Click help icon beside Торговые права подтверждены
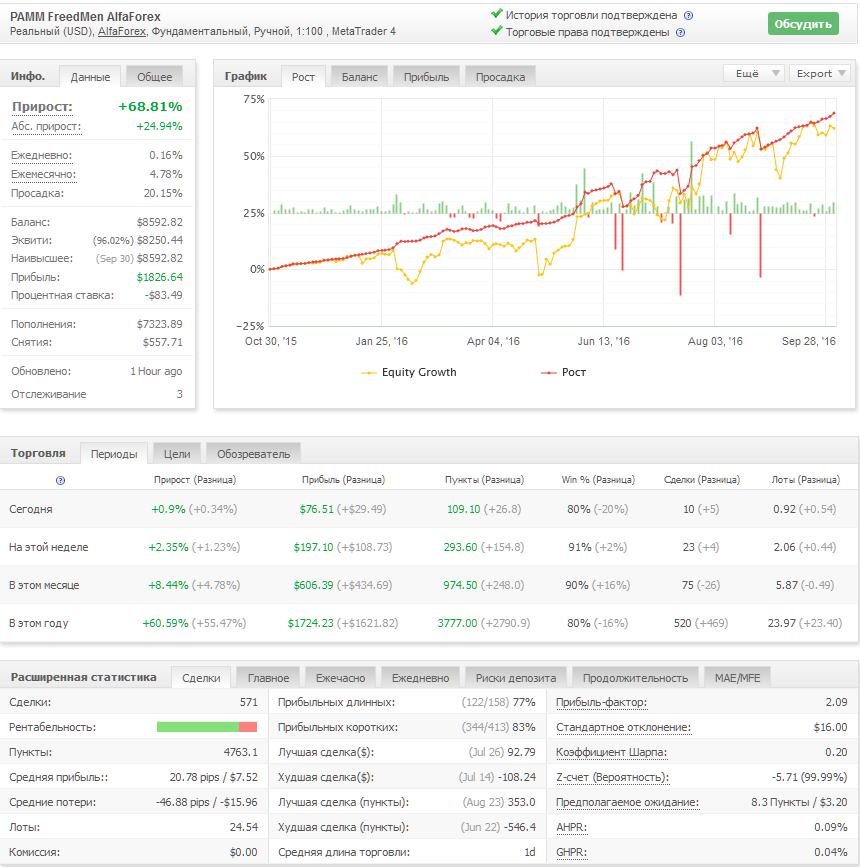The width and height of the screenshot is (860, 867). tap(680, 32)
